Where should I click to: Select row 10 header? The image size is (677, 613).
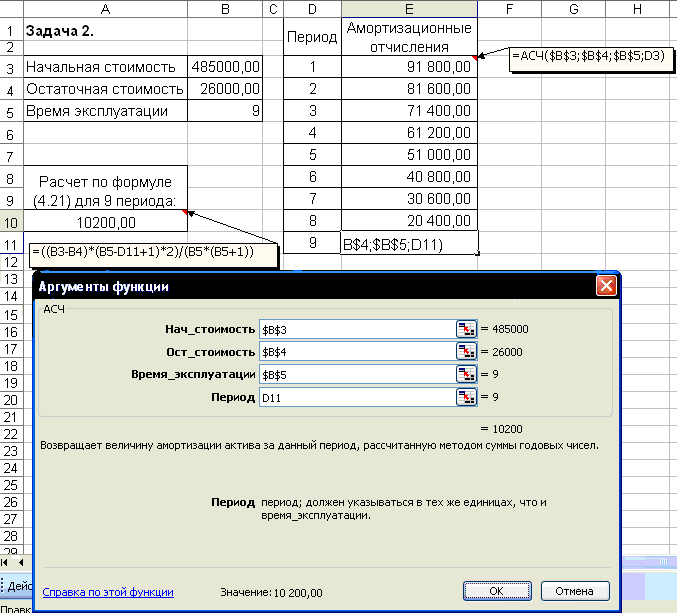click(x=11, y=222)
